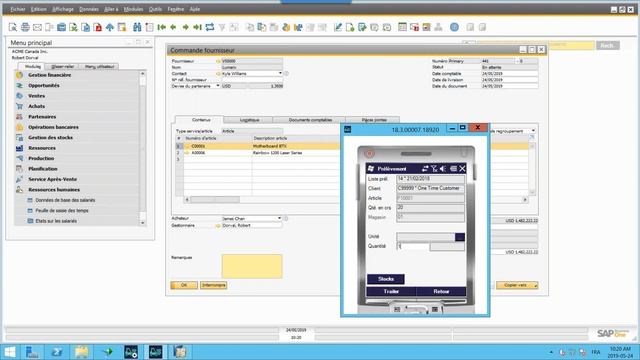Open the Affichage menu
The image size is (640, 360).
tap(63, 9)
